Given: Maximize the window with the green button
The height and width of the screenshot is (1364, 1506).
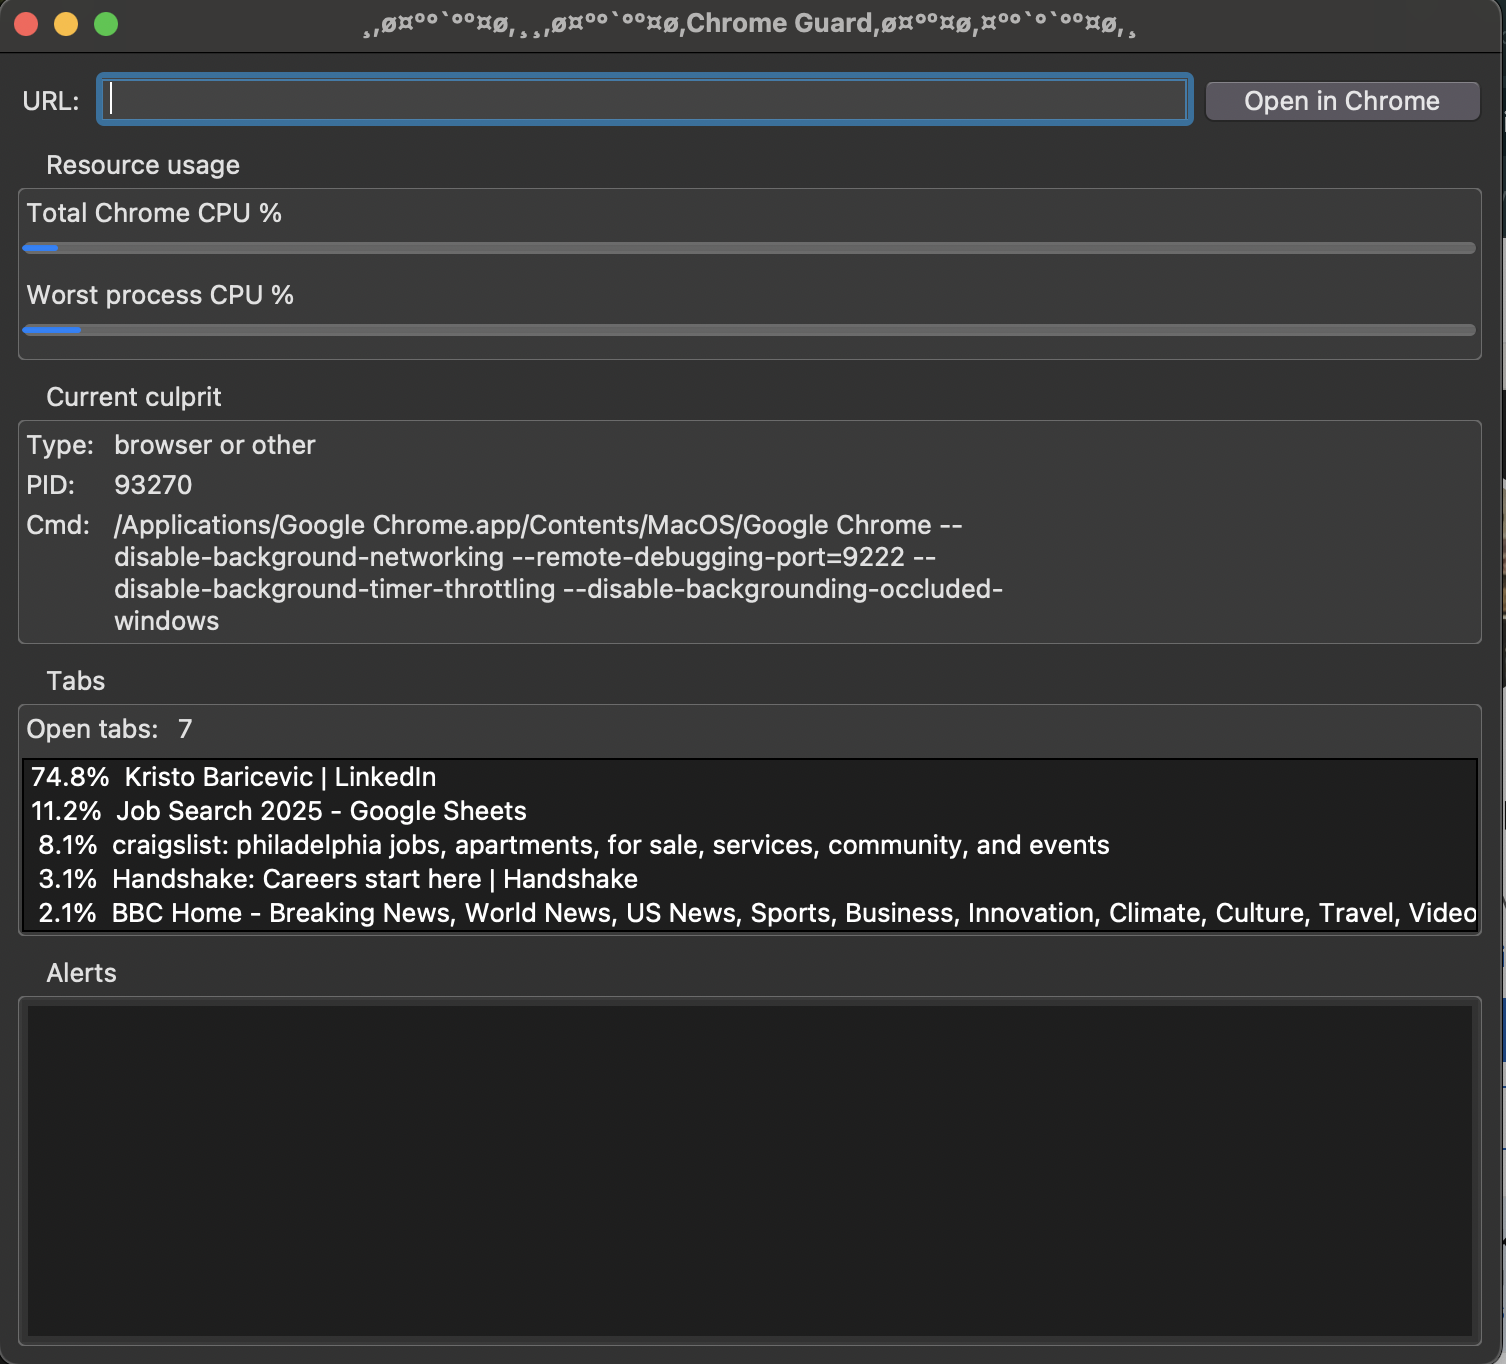Looking at the screenshot, I should pyautogui.click(x=106, y=24).
